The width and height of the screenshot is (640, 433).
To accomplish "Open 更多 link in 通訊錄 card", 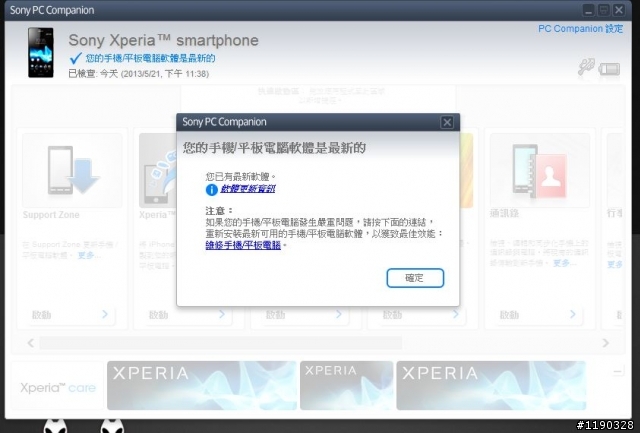I will pyautogui.click(x=564, y=263).
